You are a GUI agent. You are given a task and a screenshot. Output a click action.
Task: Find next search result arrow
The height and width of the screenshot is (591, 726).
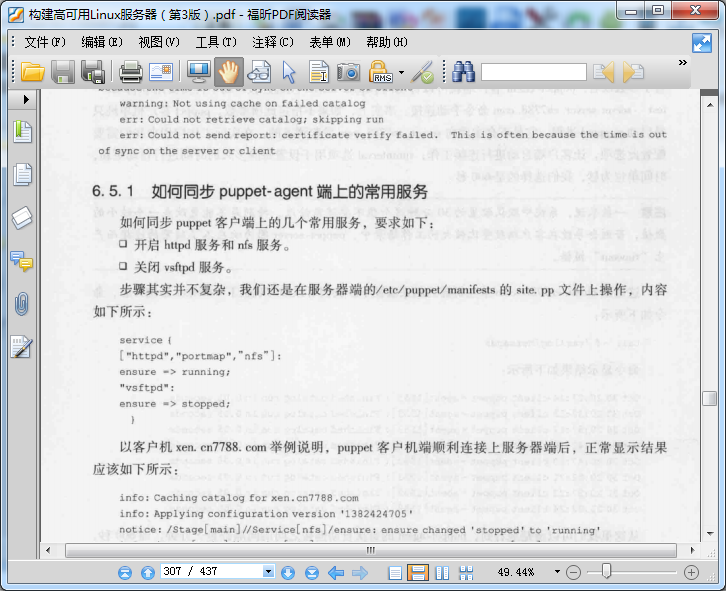coord(633,72)
